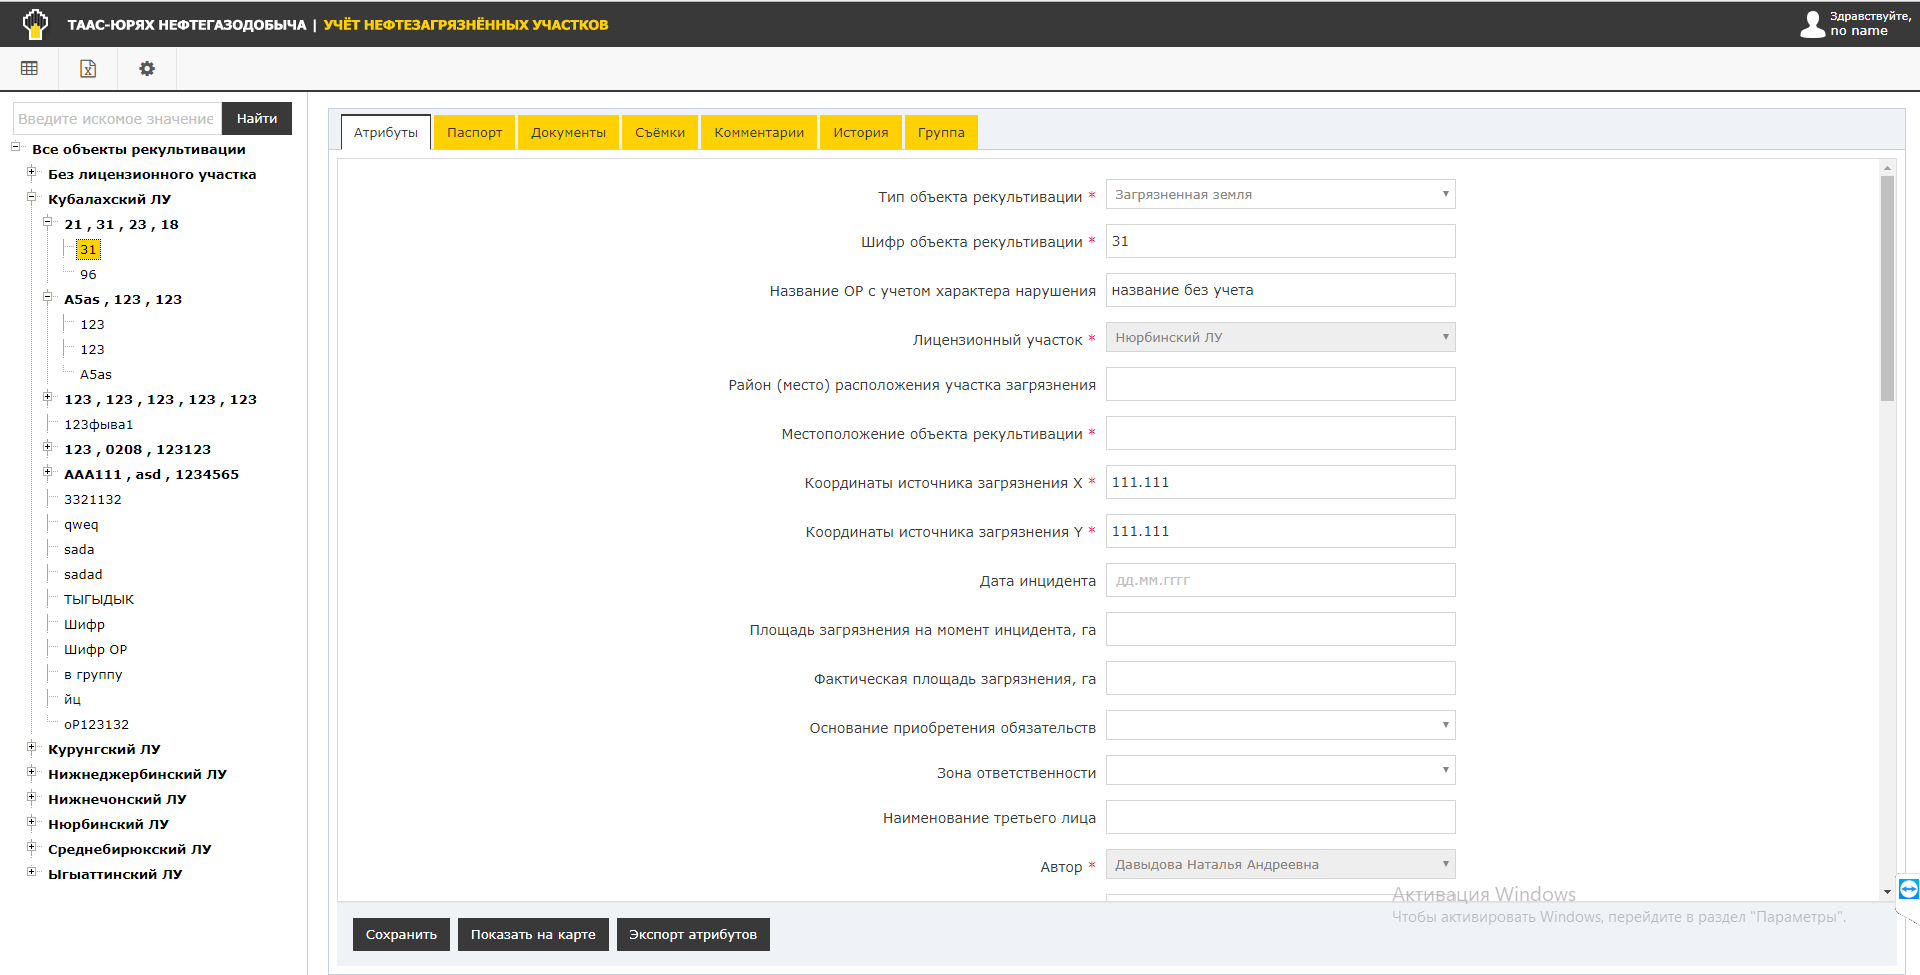1920x975 pixels.
Task: Click the Показать на карте button
Action: pyautogui.click(x=533, y=935)
